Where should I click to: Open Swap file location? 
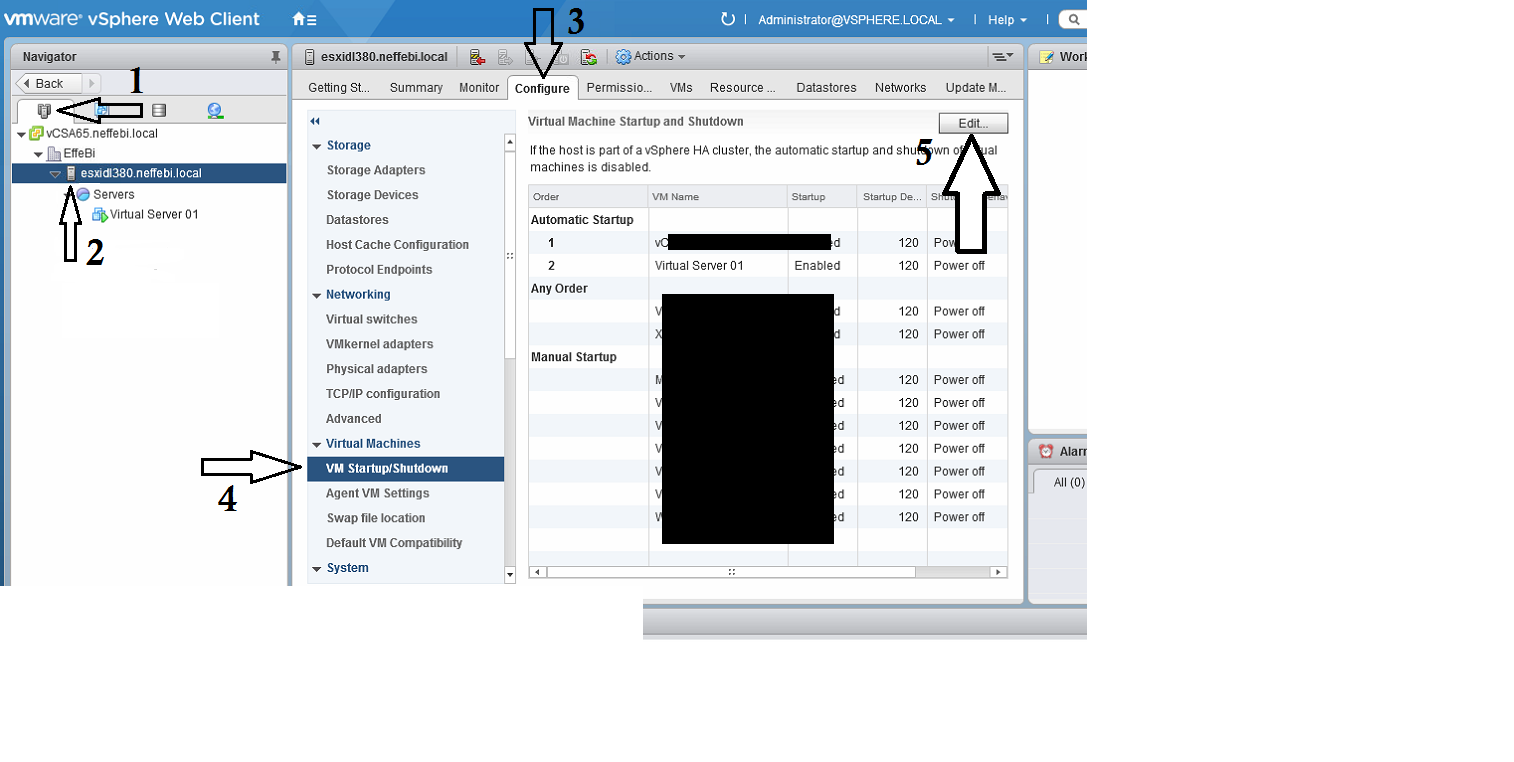tap(376, 518)
